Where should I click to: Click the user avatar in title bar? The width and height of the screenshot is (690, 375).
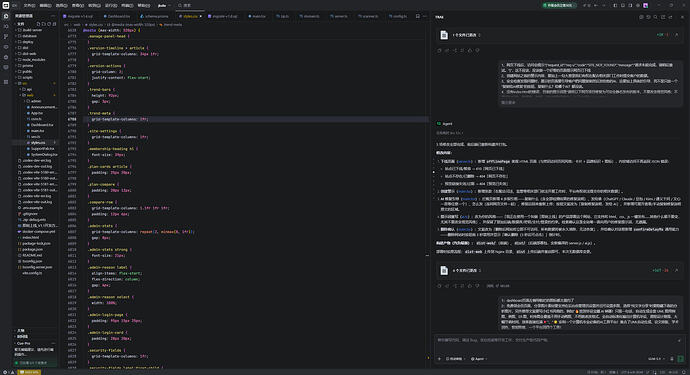pos(646,5)
